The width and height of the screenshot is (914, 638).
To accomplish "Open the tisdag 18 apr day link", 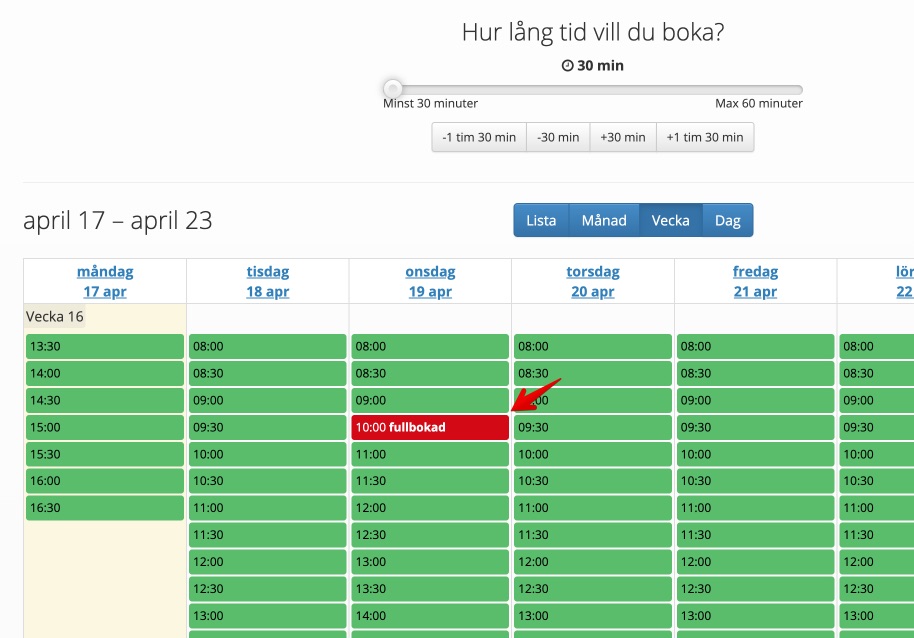I will (267, 281).
